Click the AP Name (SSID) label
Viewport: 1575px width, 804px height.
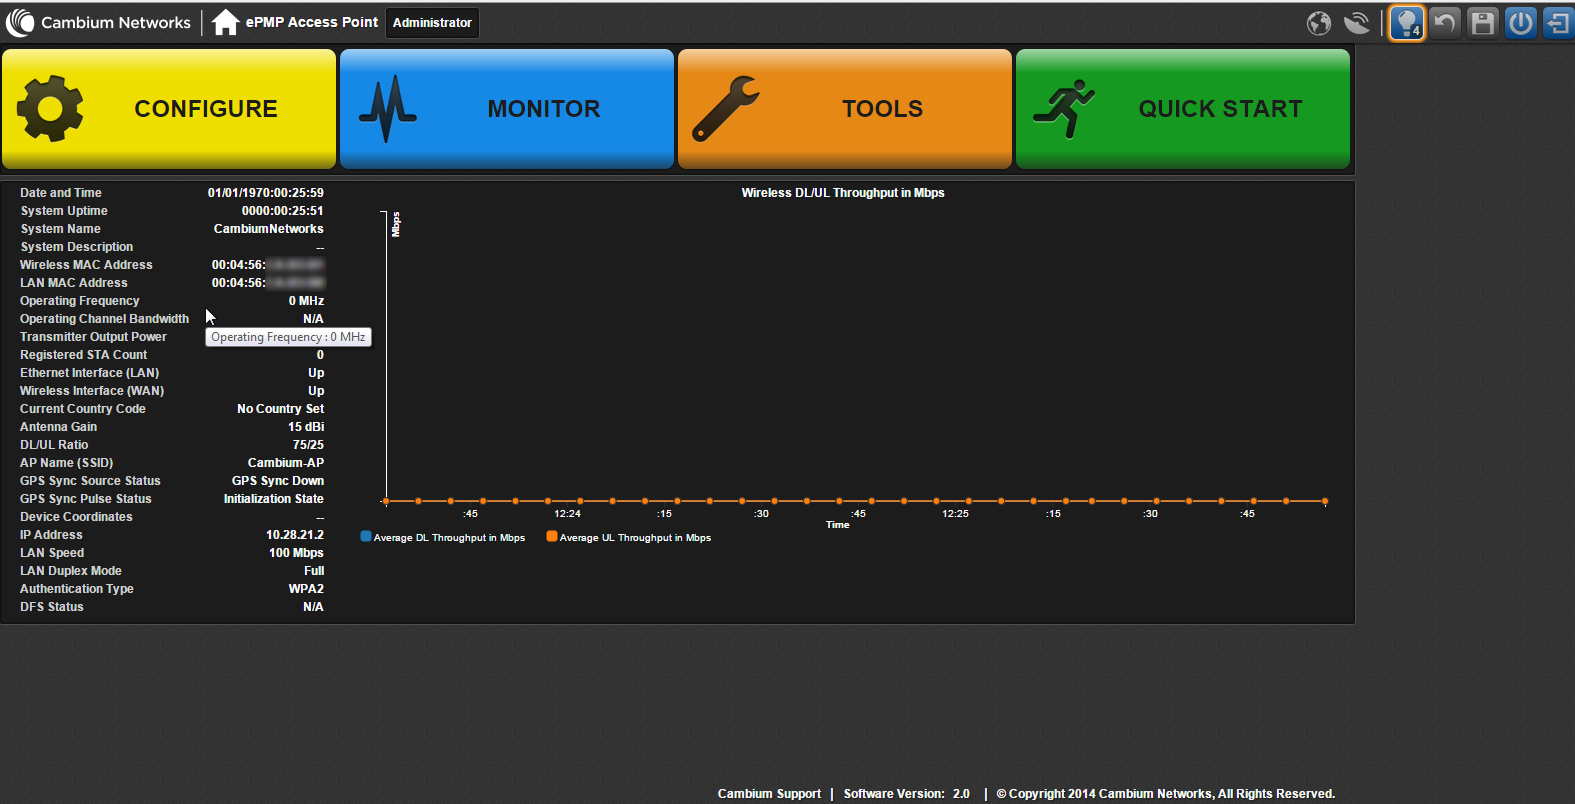[x=66, y=463]
